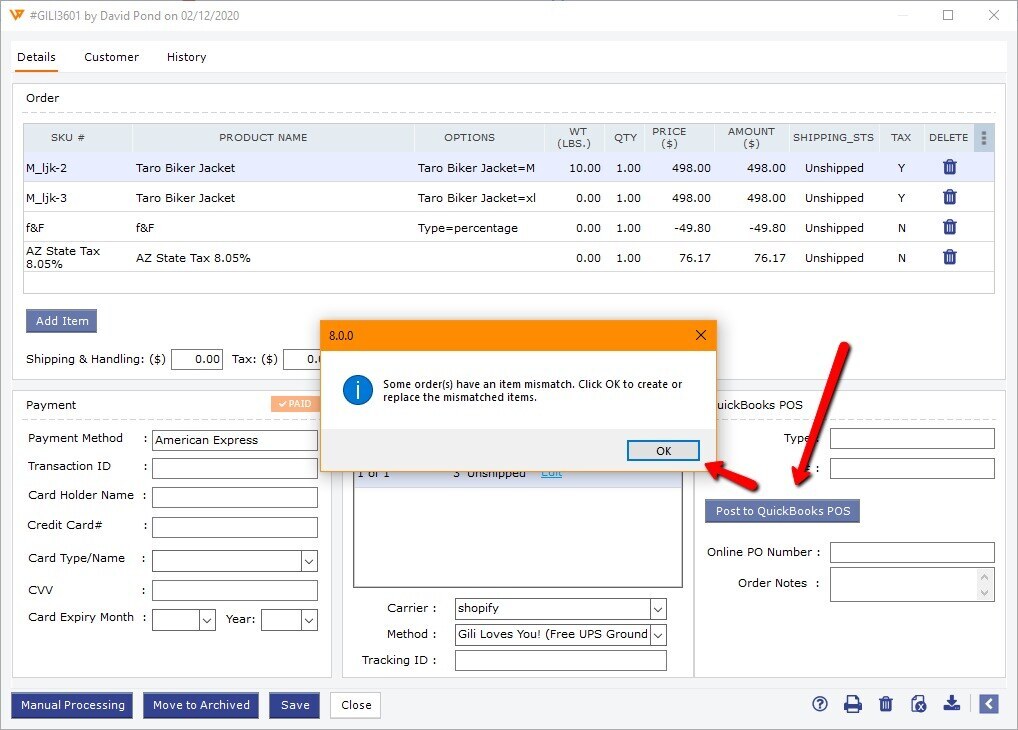This screenshot has width=1018, height=730.
Task: Open the order table column options menu
Action: [984, 138]
